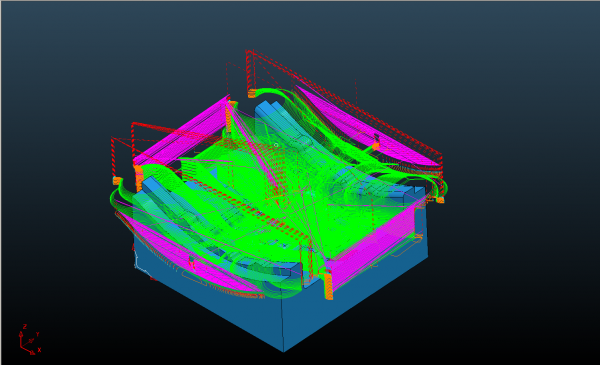This screenshot has height=365, width=600.
Task: Click the XYZ axis triad icon
Action: [x=30, y=340]
